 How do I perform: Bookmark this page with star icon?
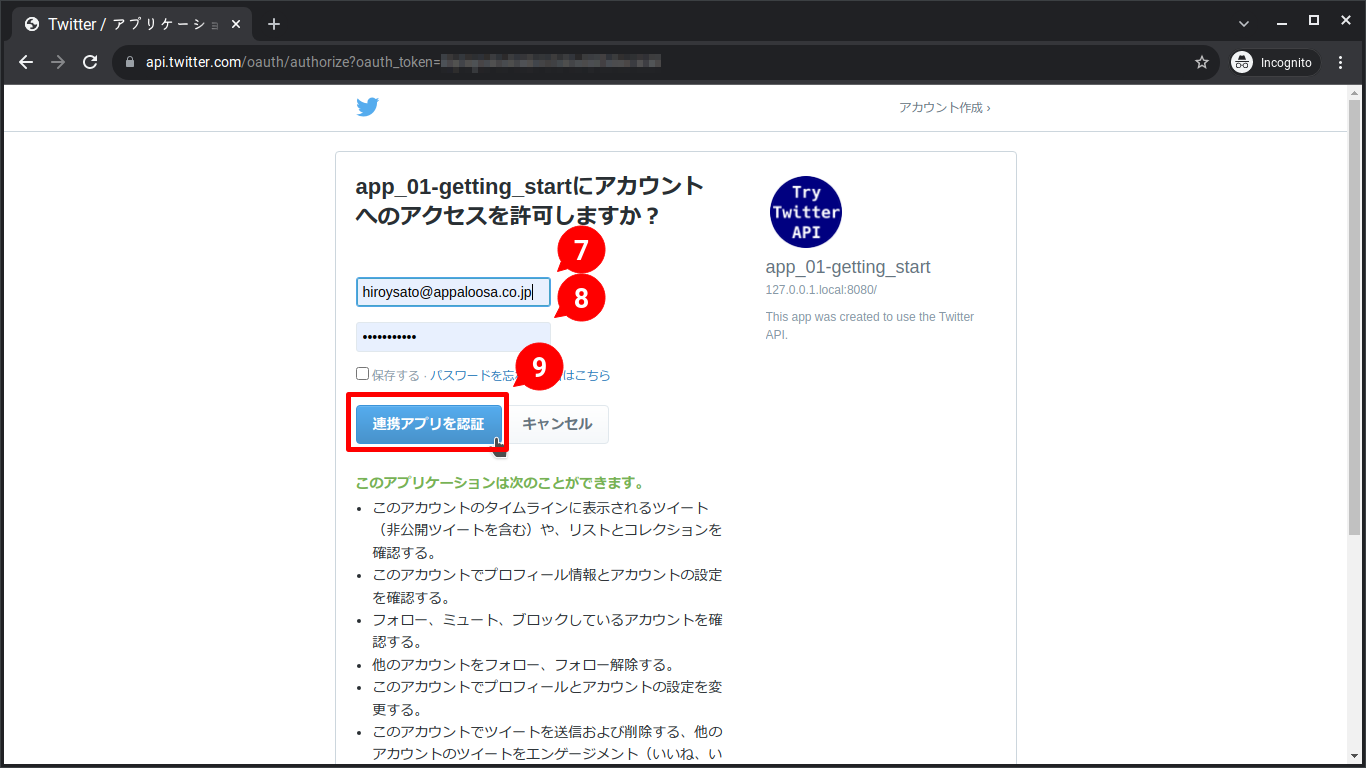click(1201, 62)
